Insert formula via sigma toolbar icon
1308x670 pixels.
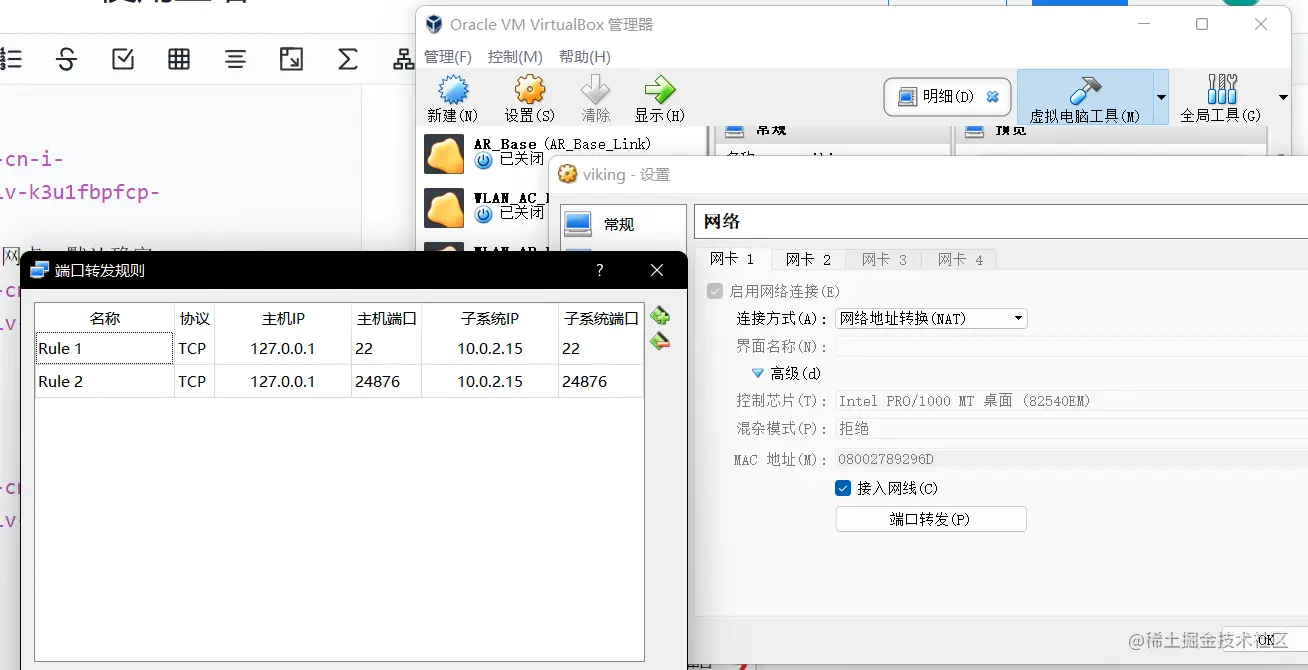(x=347, y=59)
